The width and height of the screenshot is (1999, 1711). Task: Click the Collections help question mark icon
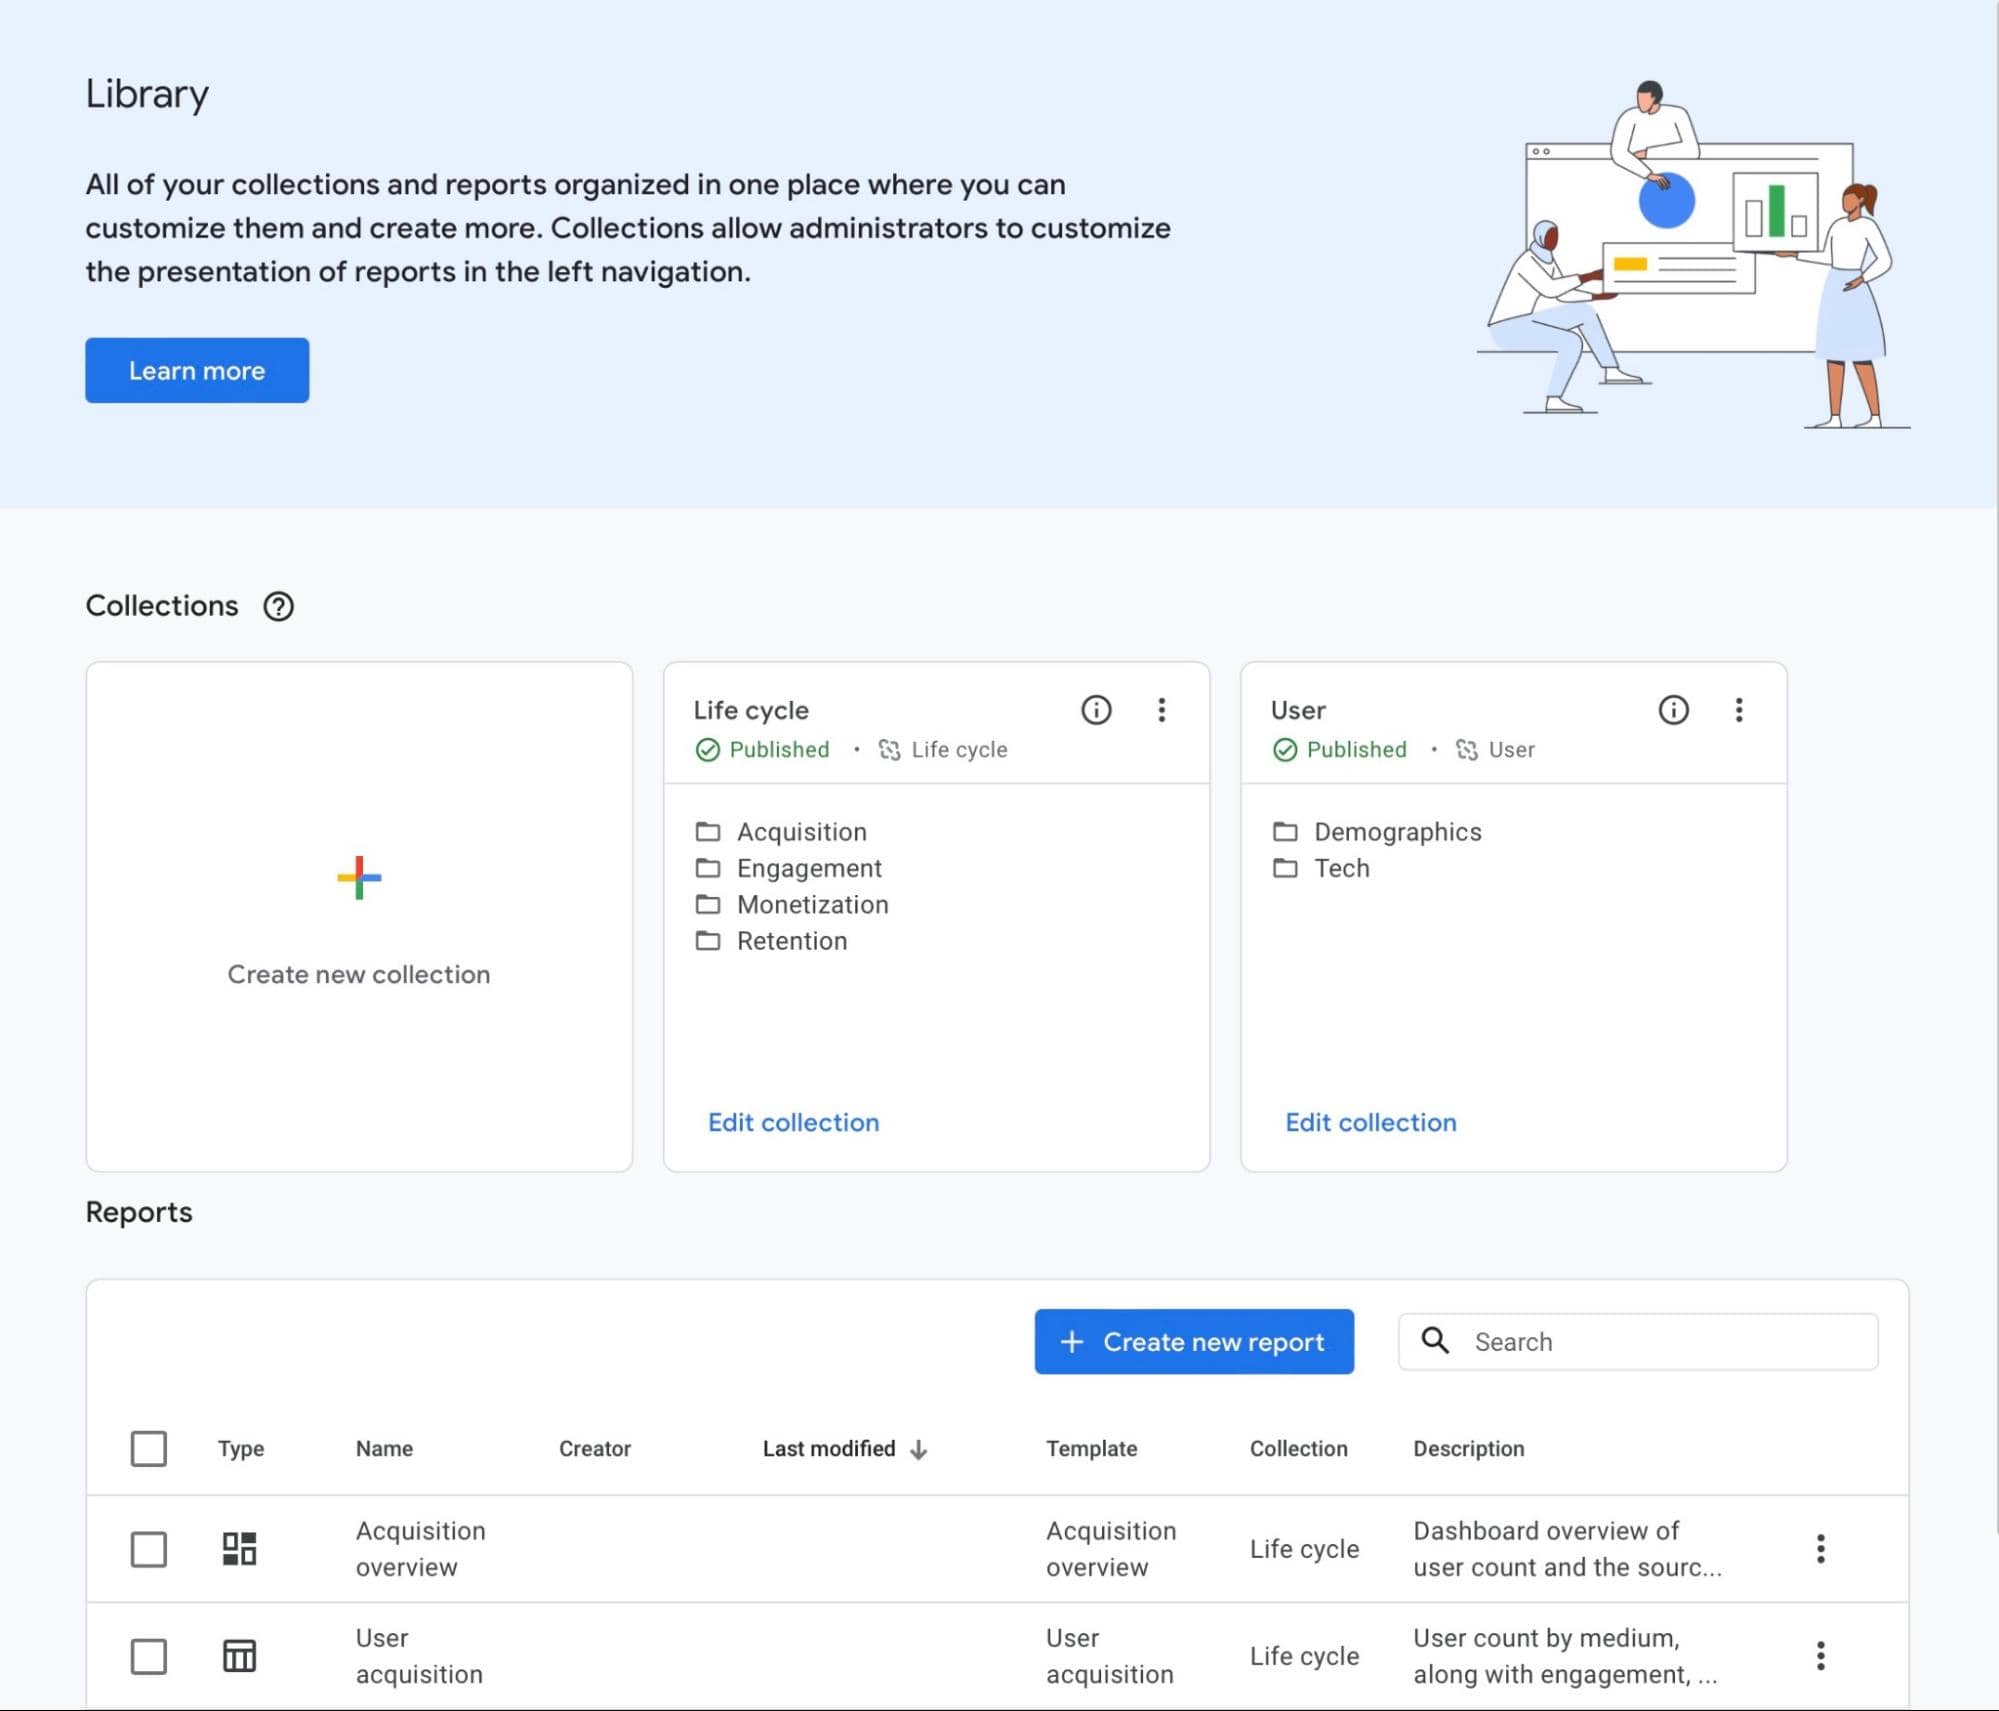[x=278, y=606]
